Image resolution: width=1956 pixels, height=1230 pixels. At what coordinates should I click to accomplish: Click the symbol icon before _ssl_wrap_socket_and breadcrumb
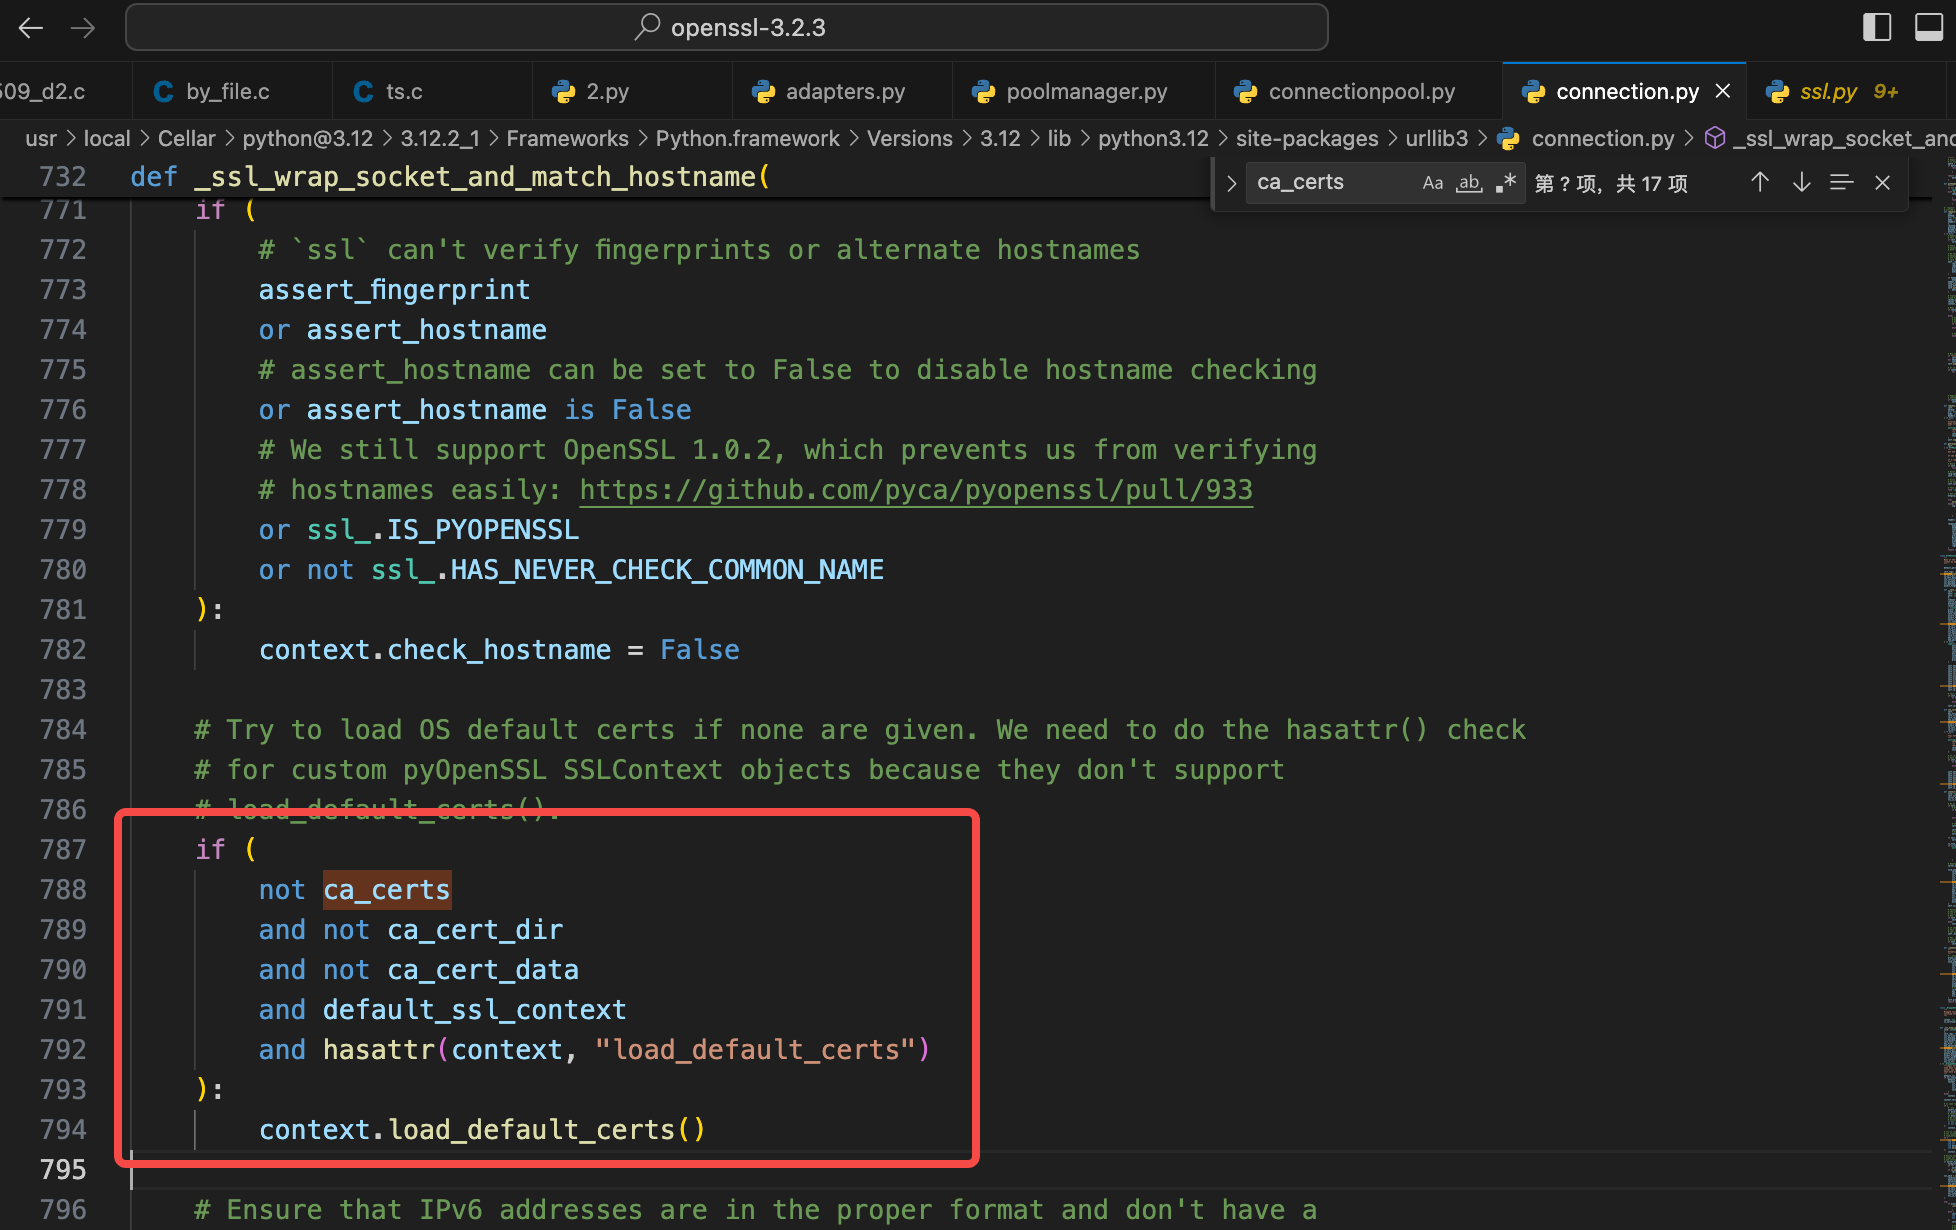1715,138
